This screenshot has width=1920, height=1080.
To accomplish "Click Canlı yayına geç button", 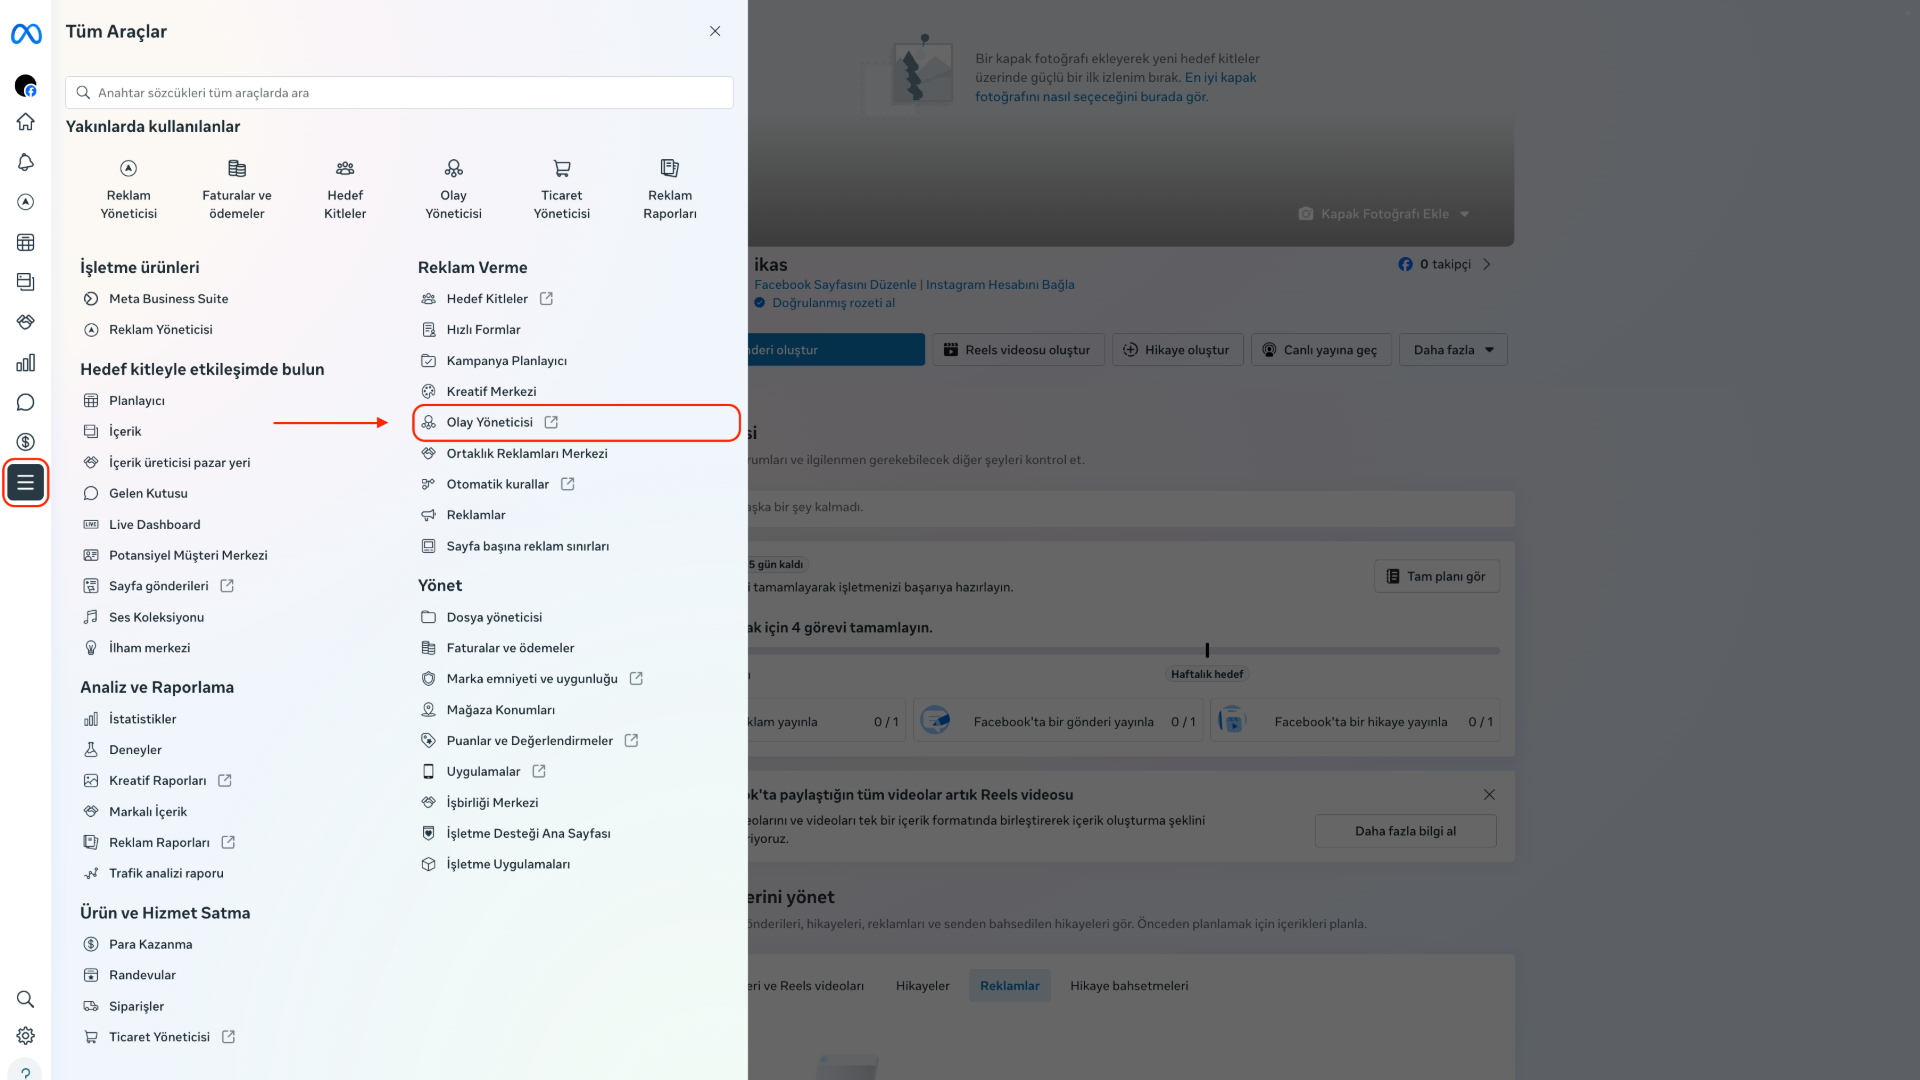I will (x=1320, y=350).
